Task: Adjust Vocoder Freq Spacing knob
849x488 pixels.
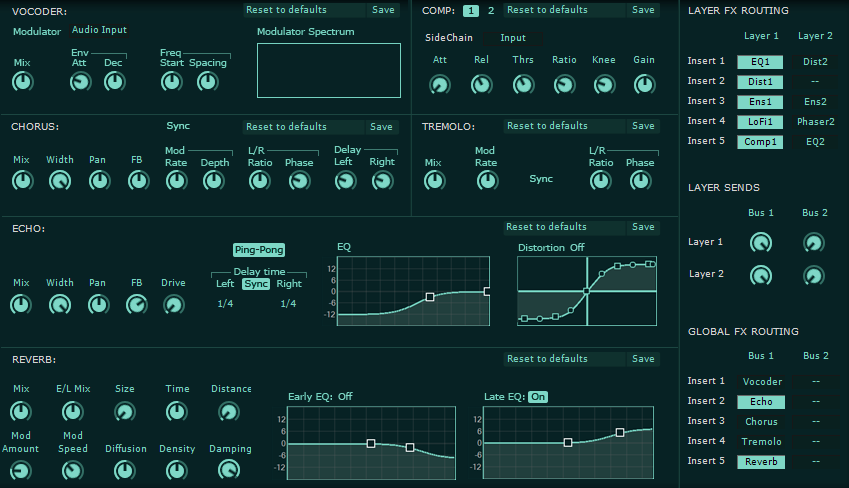Action: (x=207, y=82)
